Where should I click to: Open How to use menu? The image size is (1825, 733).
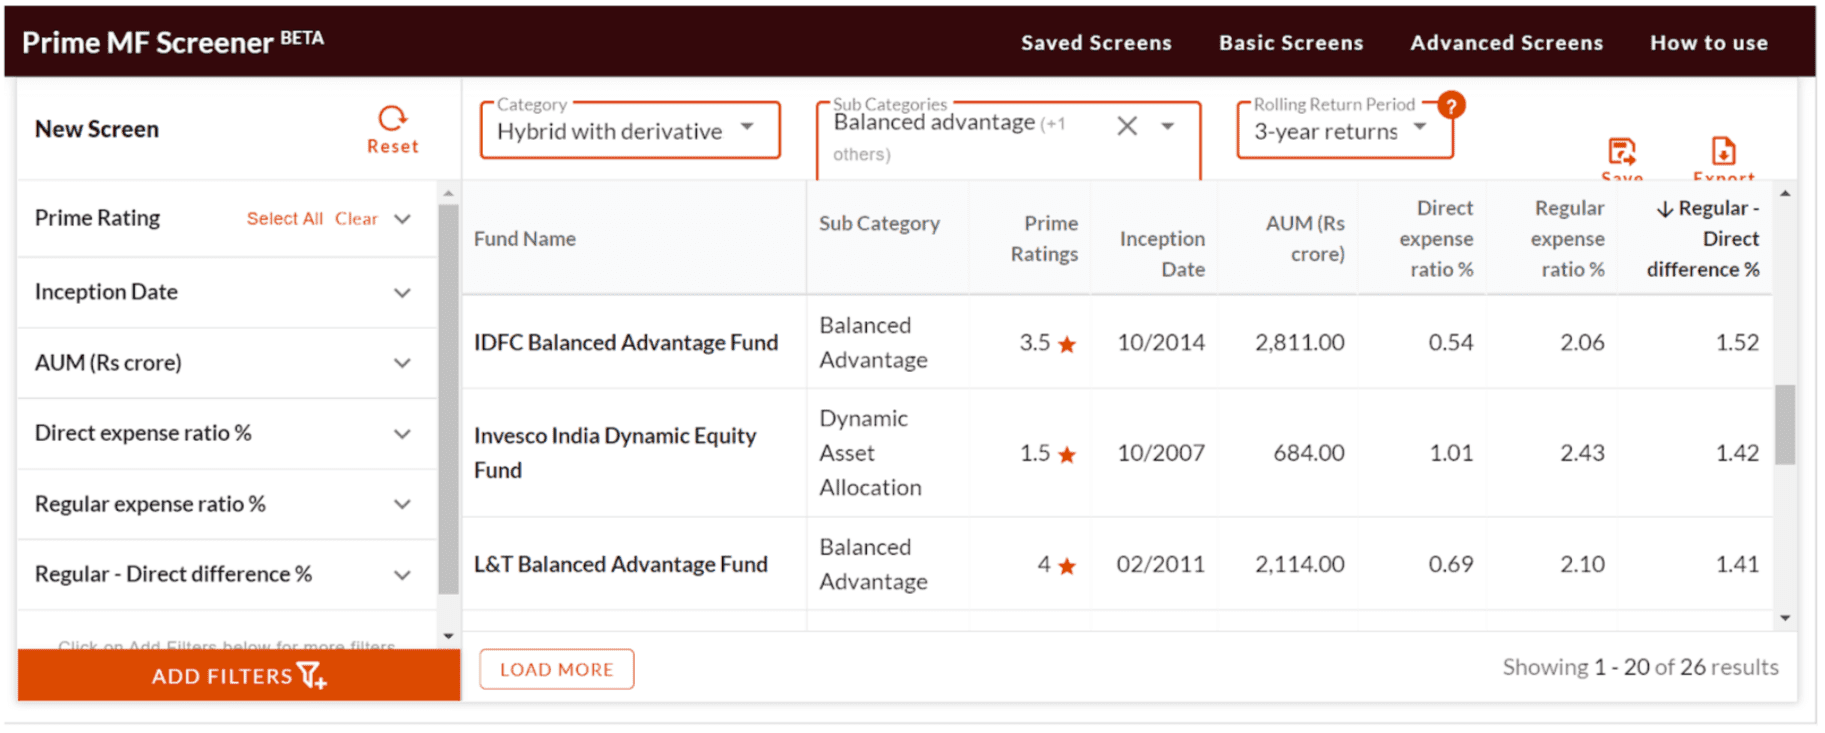click(x=1709, y=43)
